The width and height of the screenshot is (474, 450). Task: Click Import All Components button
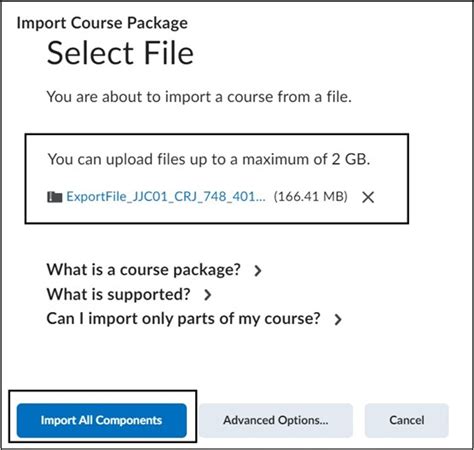tap(102, 420)
